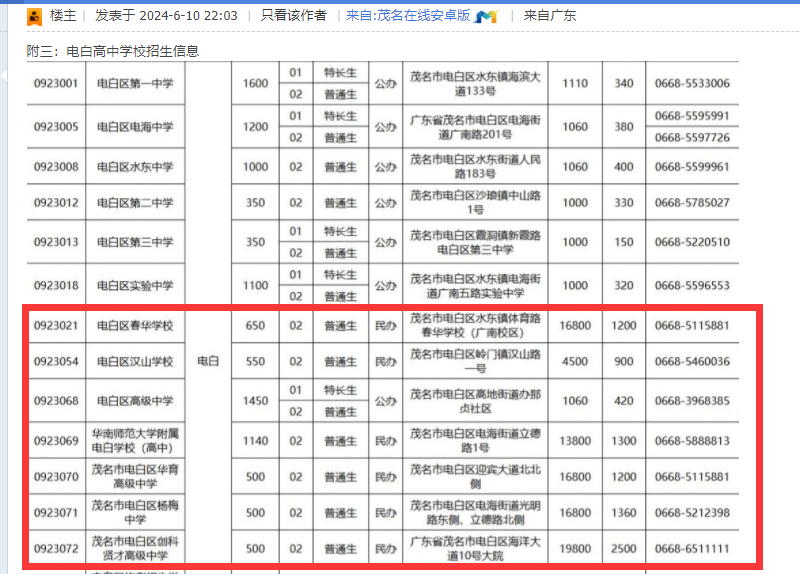This screenshot has width=800, height=574.
Task: Open the 来自:茂名在线安卓版 link
Action: (x=408, y=16)
